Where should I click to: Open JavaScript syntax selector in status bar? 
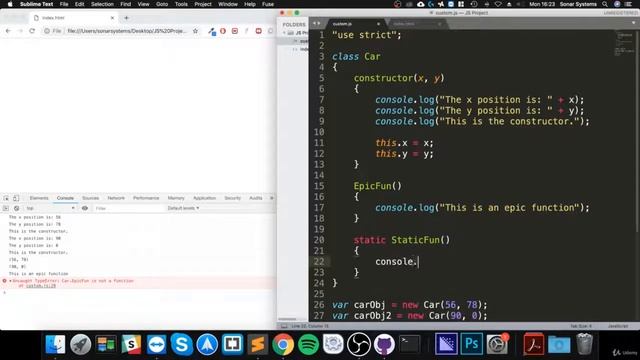click(x=618, y=326)
